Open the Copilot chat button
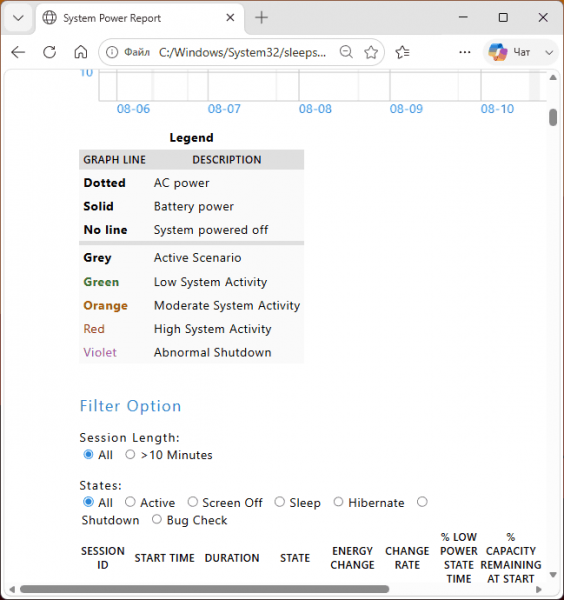 click(x=510, y=52)
